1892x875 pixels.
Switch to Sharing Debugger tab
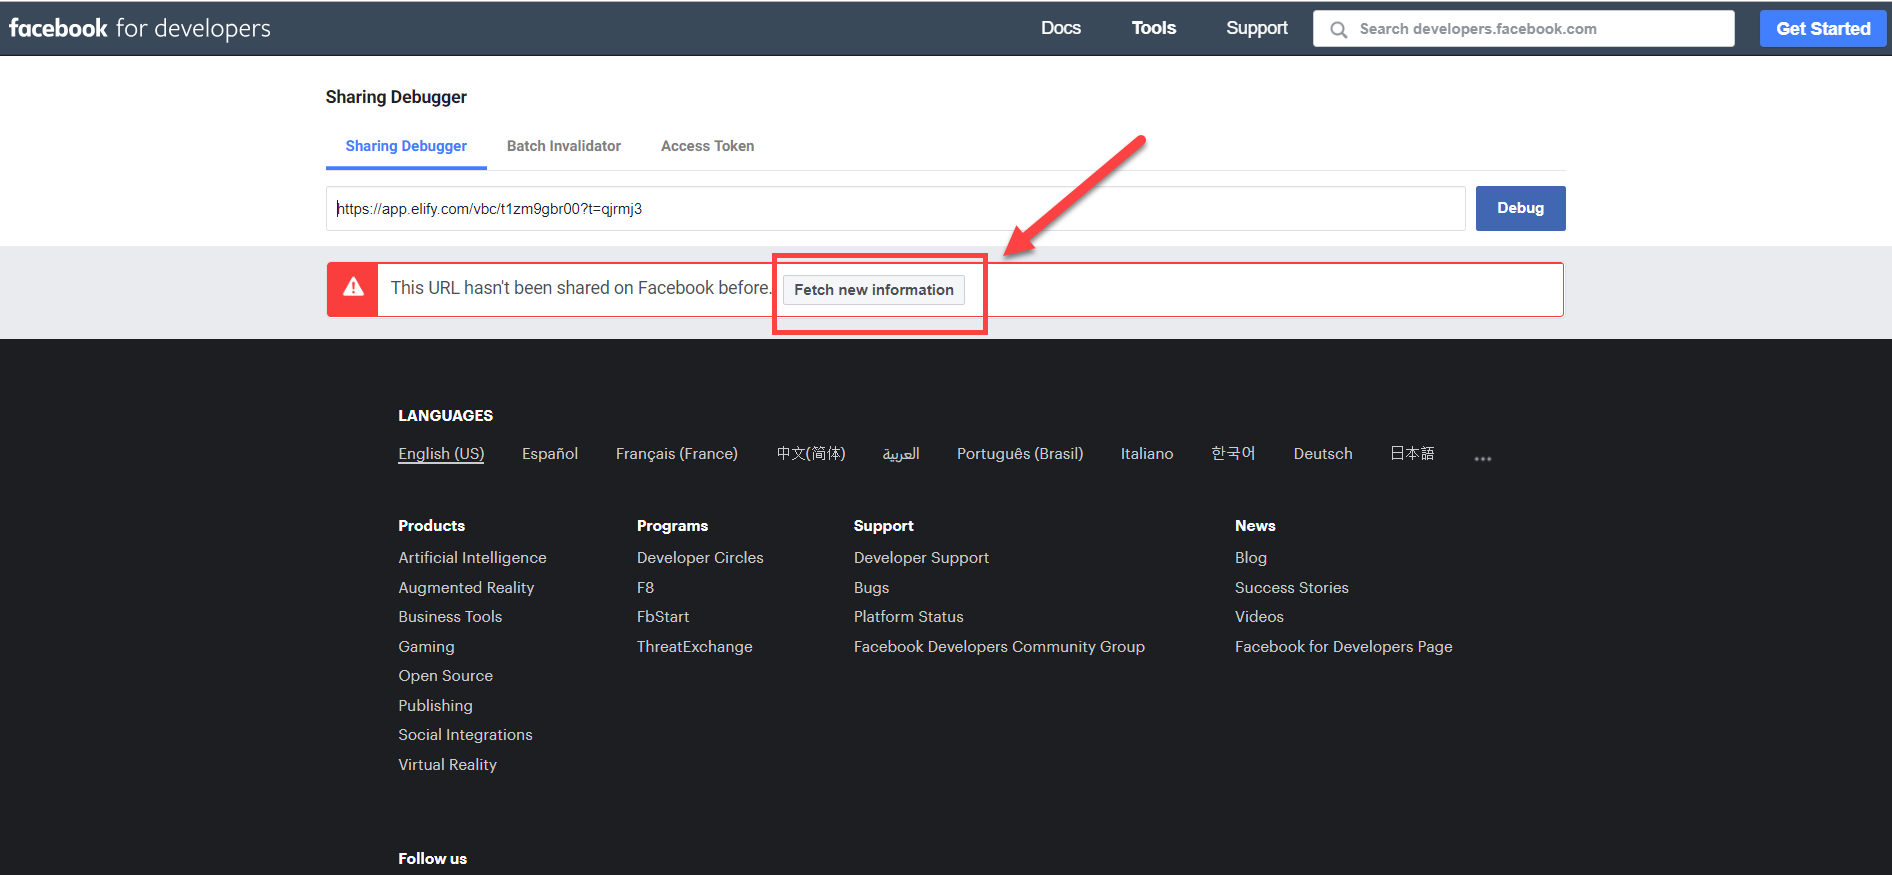click(406, 146)
